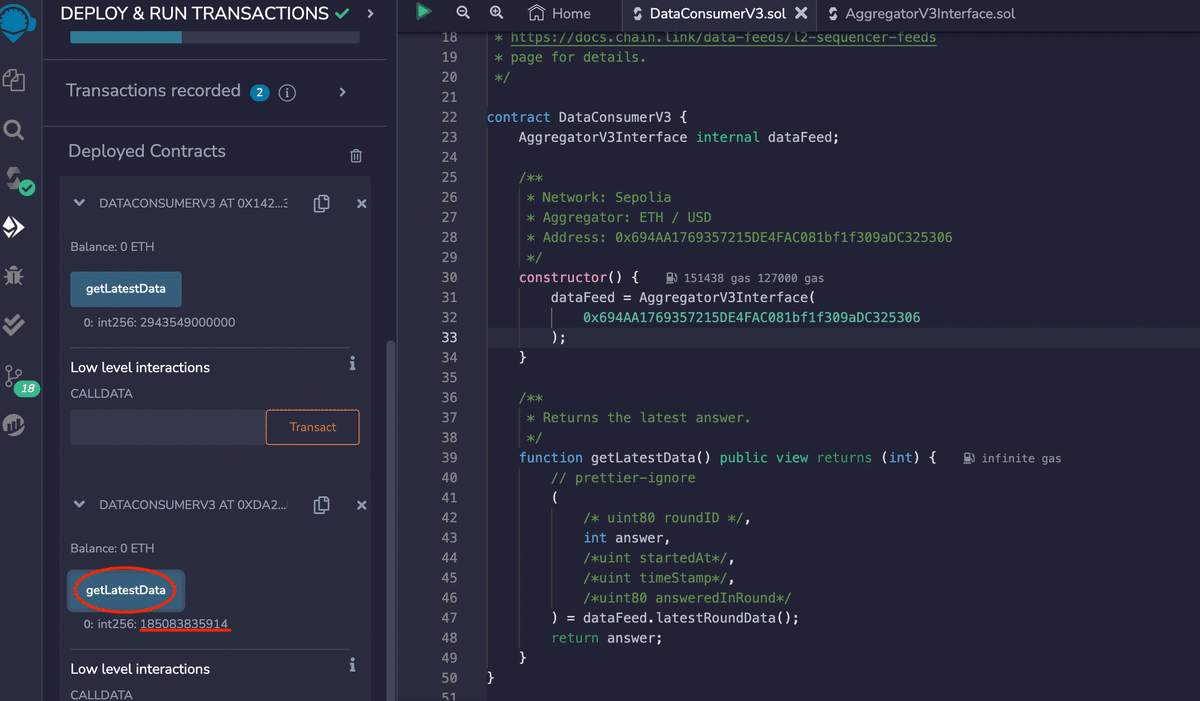Click Balance: 0 ETH under 0X142 contract
The image size is (1200, 701).
click(112, 246)
